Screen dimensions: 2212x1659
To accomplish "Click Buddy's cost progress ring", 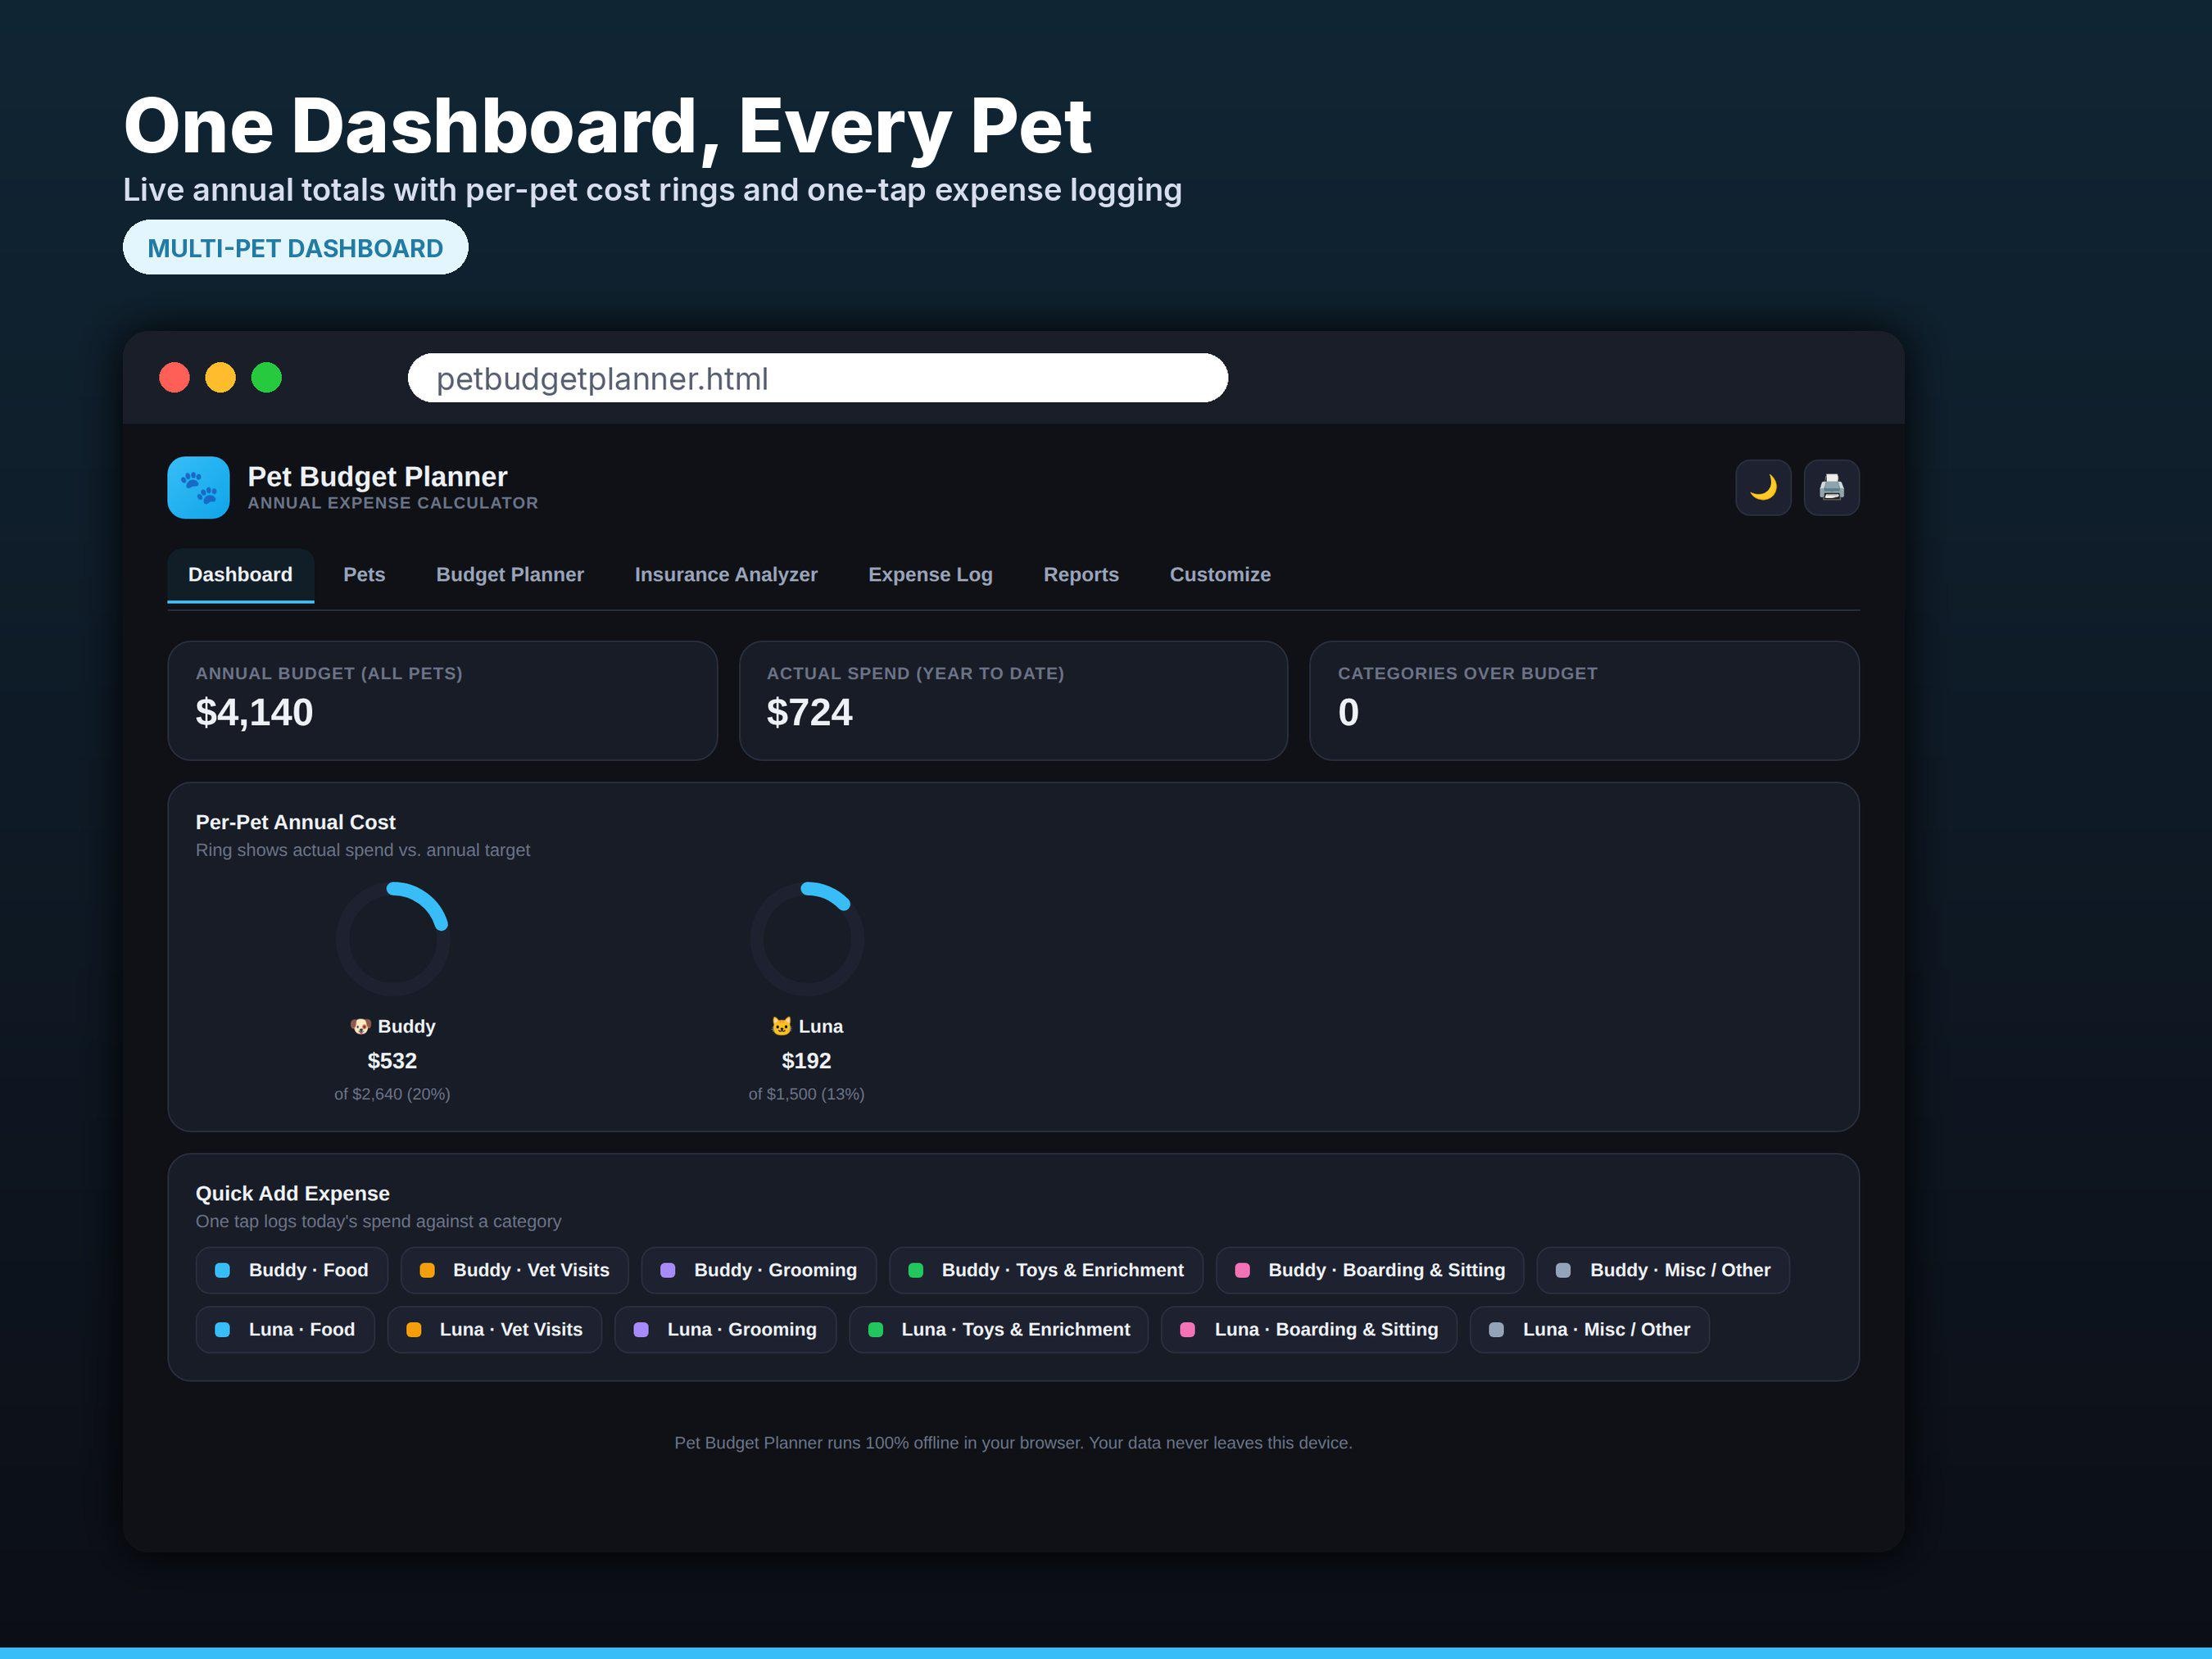I will tap(392, 939).
